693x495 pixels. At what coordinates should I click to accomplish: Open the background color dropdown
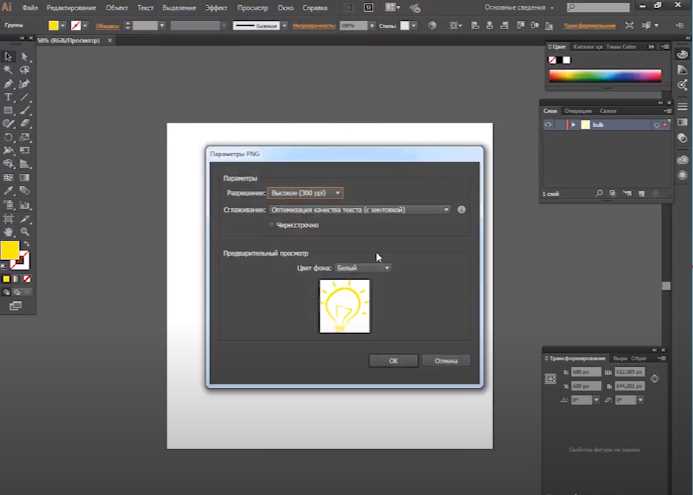(x=363, y=268)
